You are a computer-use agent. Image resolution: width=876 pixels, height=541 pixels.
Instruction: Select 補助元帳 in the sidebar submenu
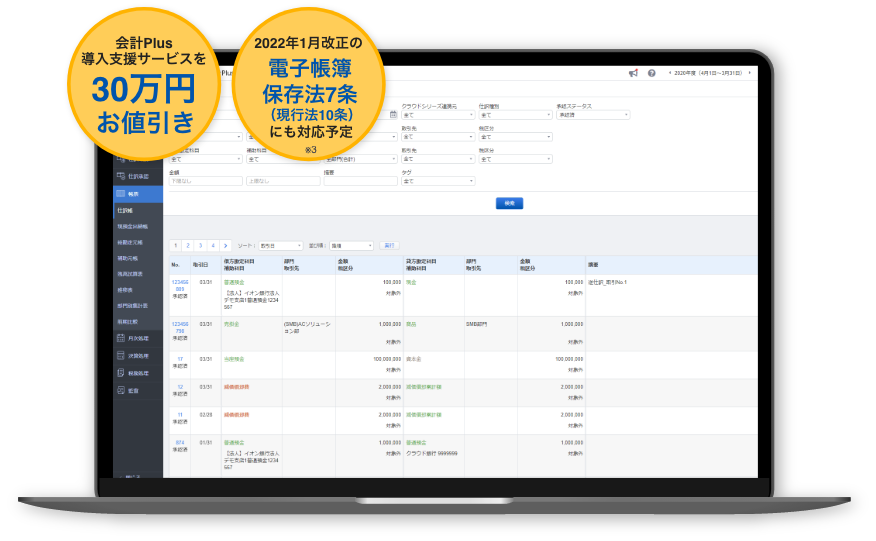[127, 258]
